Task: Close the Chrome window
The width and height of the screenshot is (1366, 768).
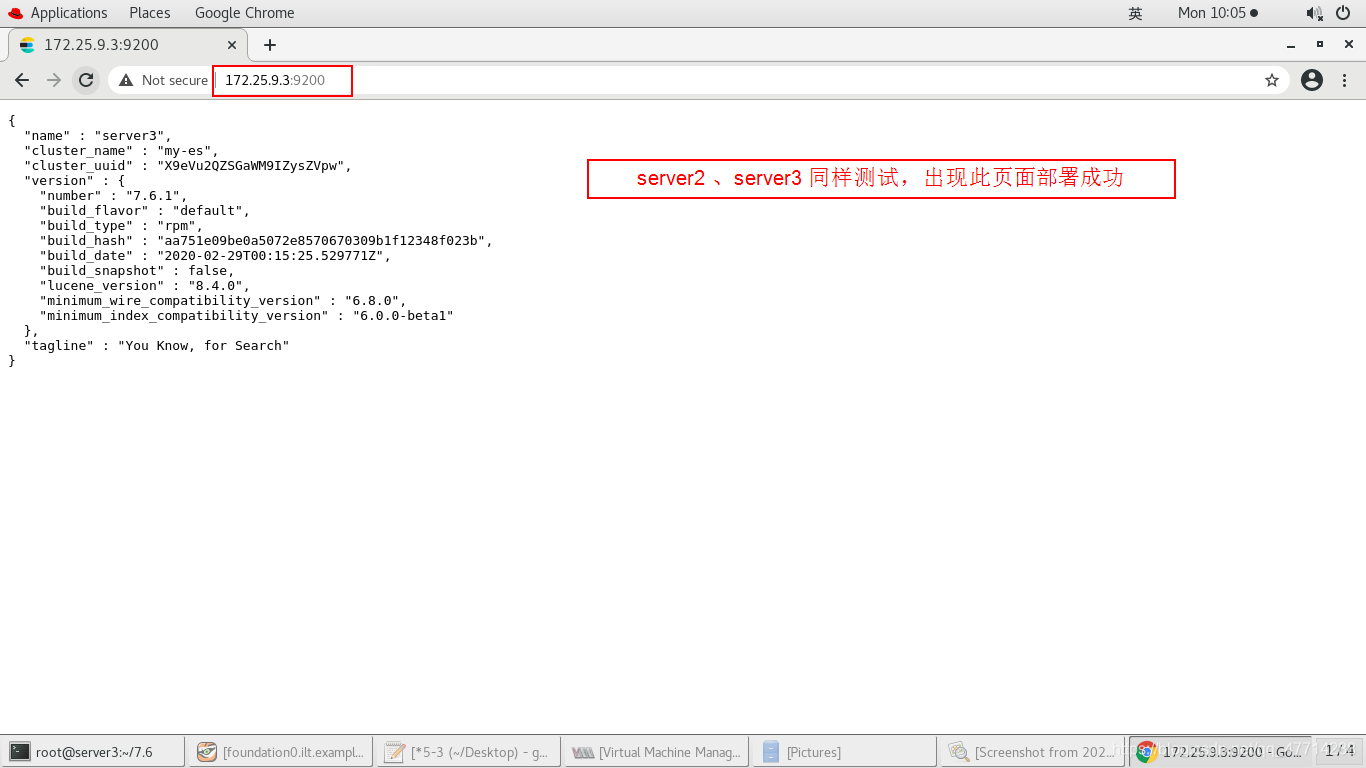Action: [1348, 45]
